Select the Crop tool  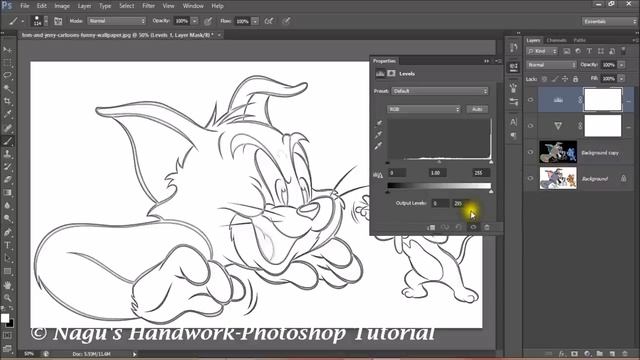tap(7, 102)
